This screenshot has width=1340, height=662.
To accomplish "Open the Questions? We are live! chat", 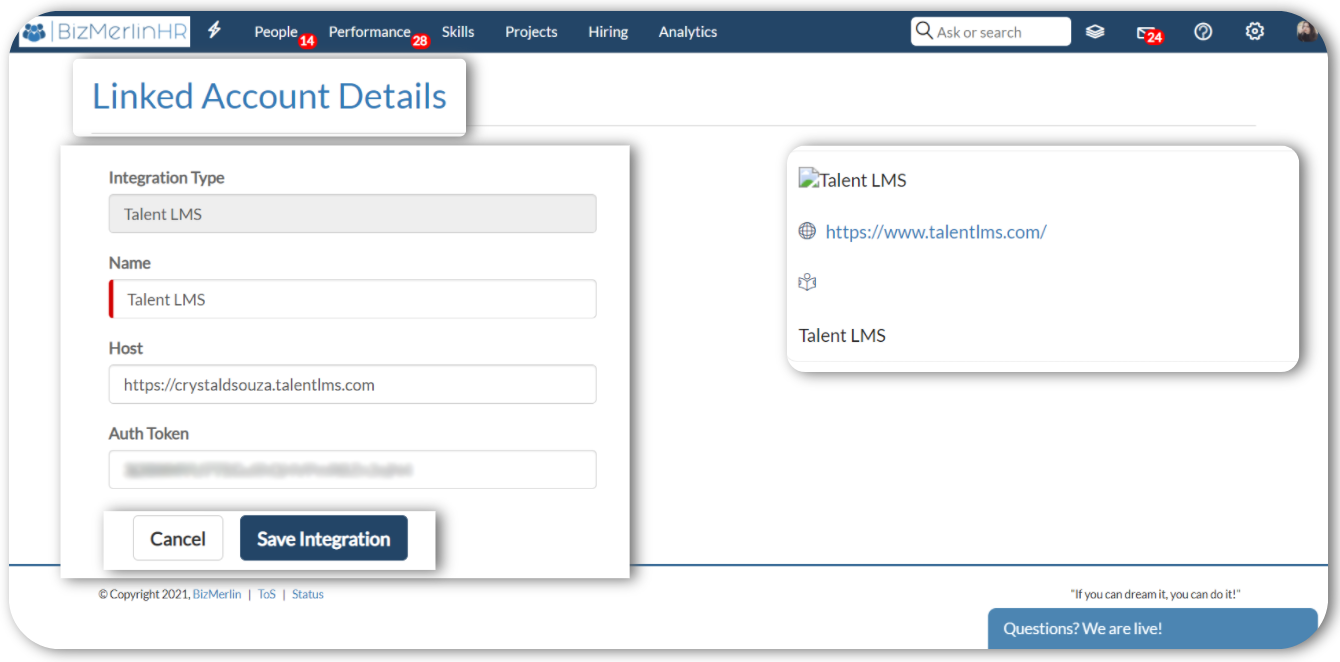I will tap(1153, 629).
